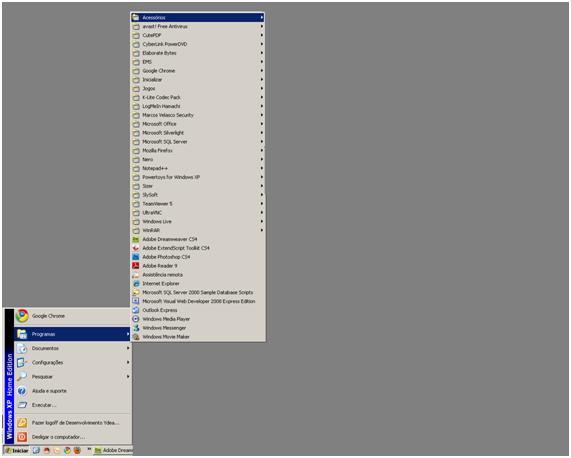The height and width of the screenshot is (458, 571).
Task: Open the Notepad++ submenu
Action: click(x=198, y=168)
